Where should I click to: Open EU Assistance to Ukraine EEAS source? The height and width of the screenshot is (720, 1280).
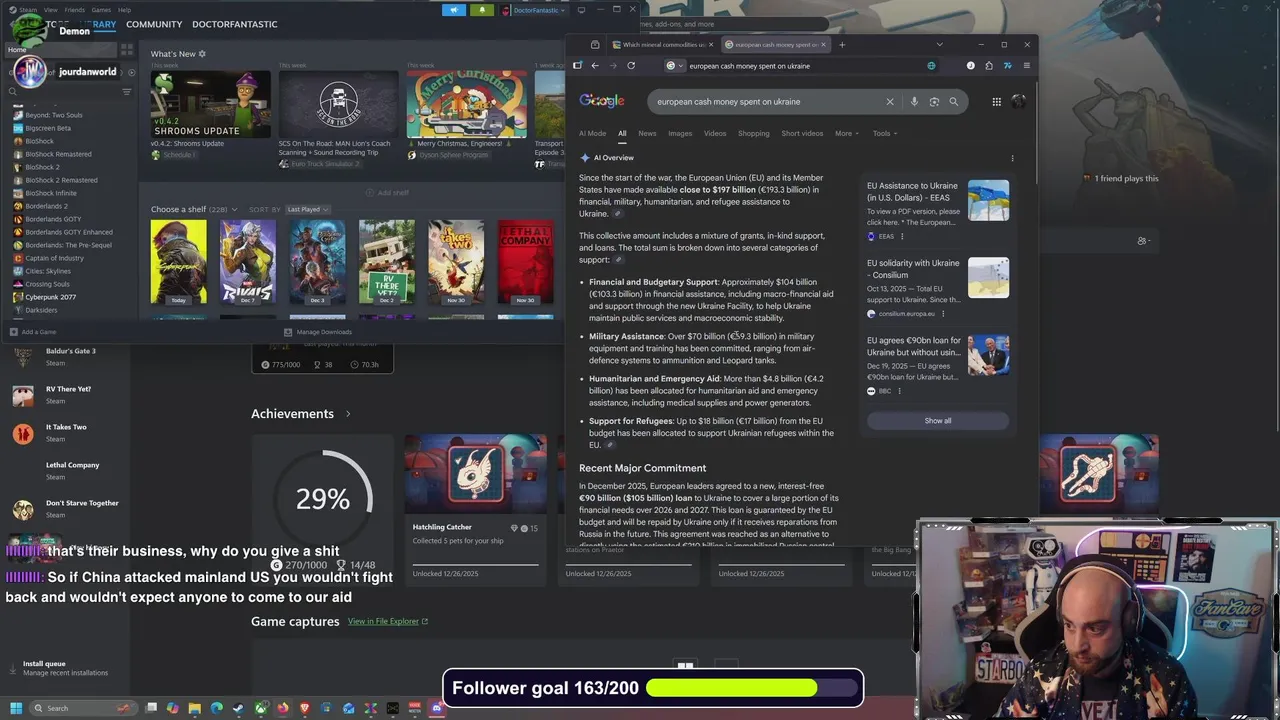click(938, 211)
